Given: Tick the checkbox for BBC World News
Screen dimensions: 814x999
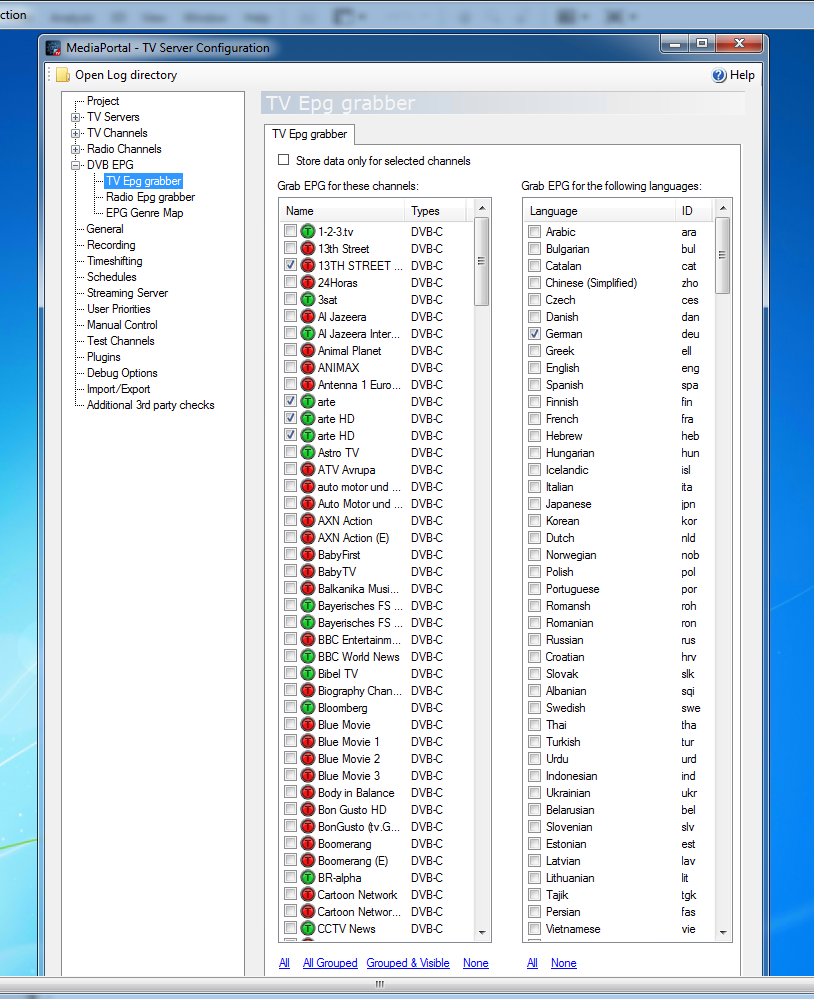Looking at the screenshot, I should (x=290, y=656).
